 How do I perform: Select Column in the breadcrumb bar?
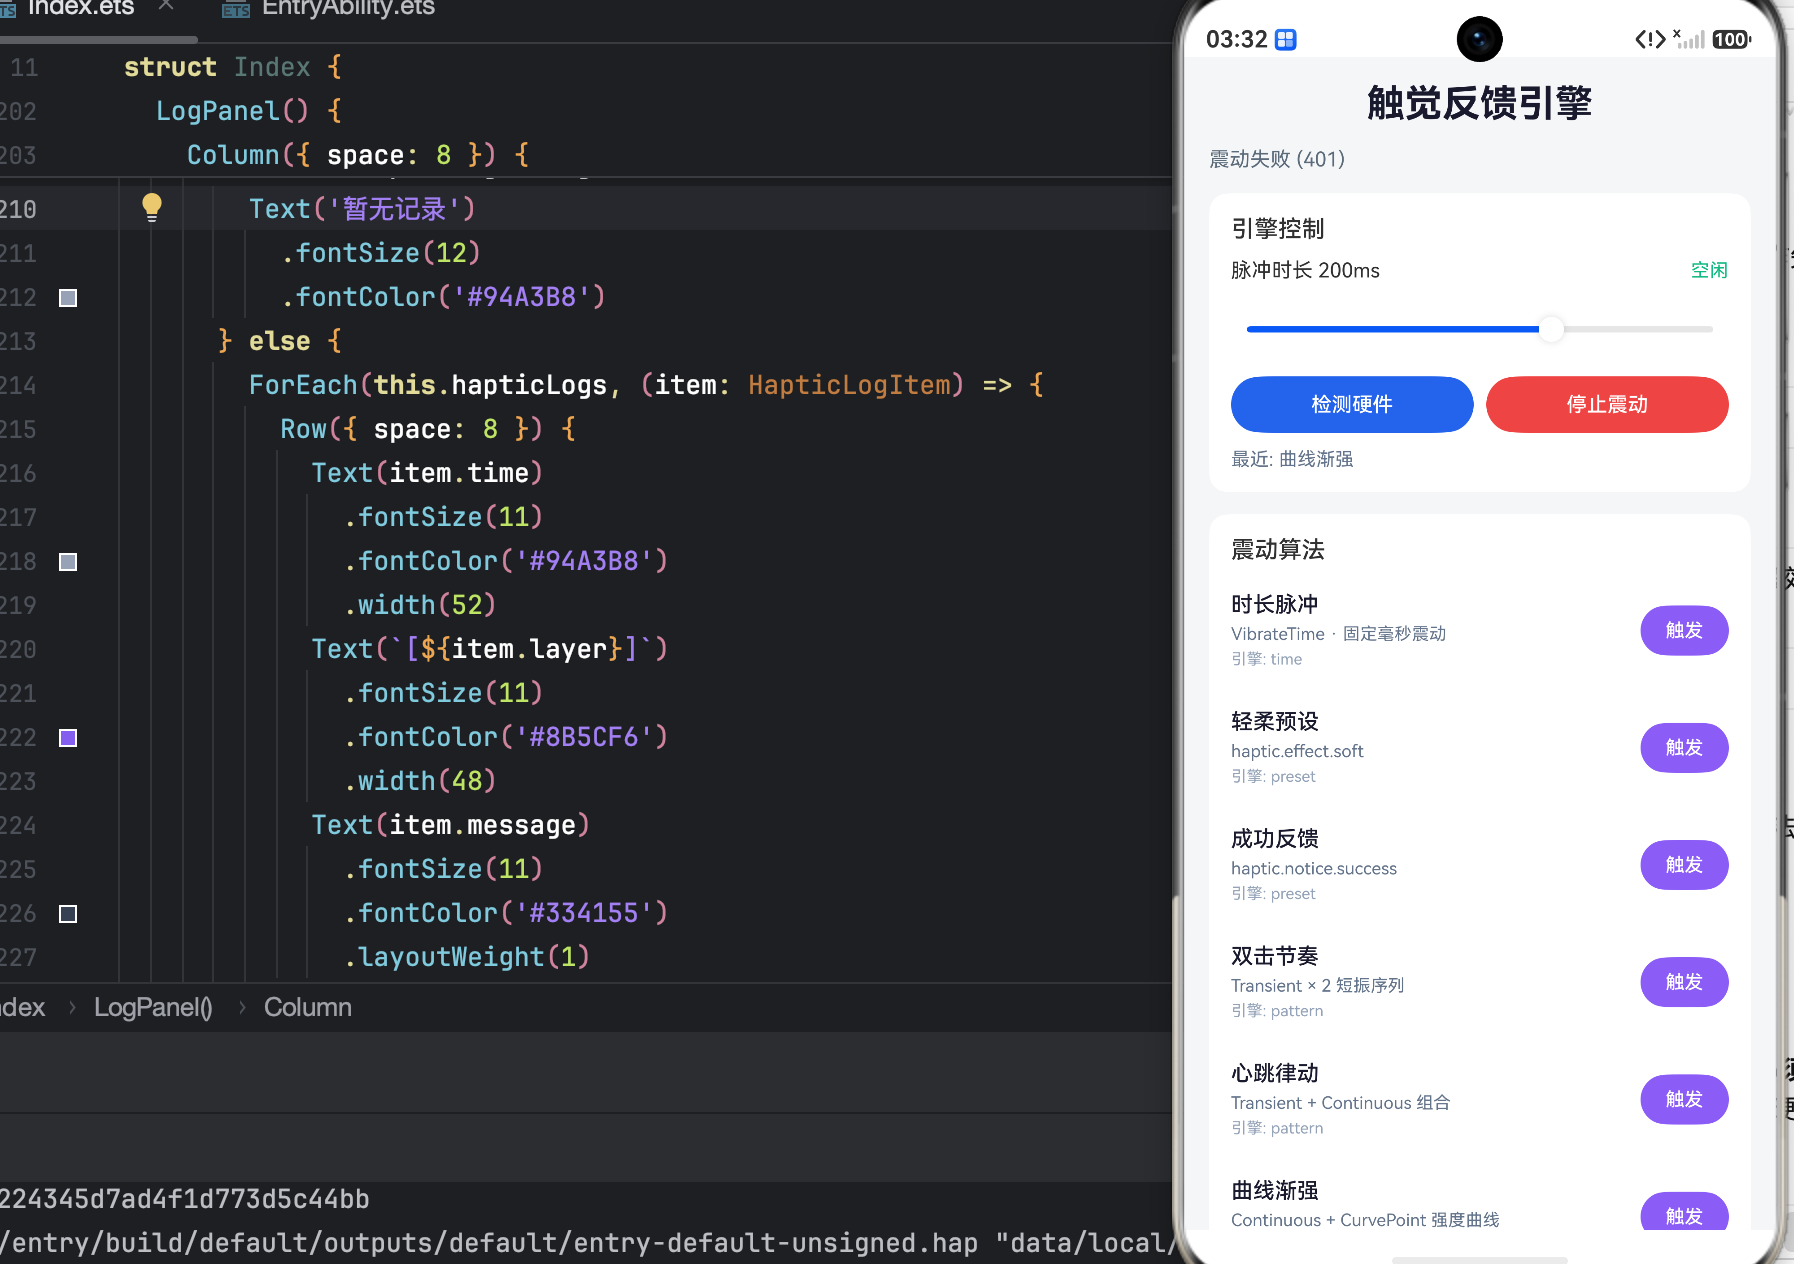pos(307,1007)
